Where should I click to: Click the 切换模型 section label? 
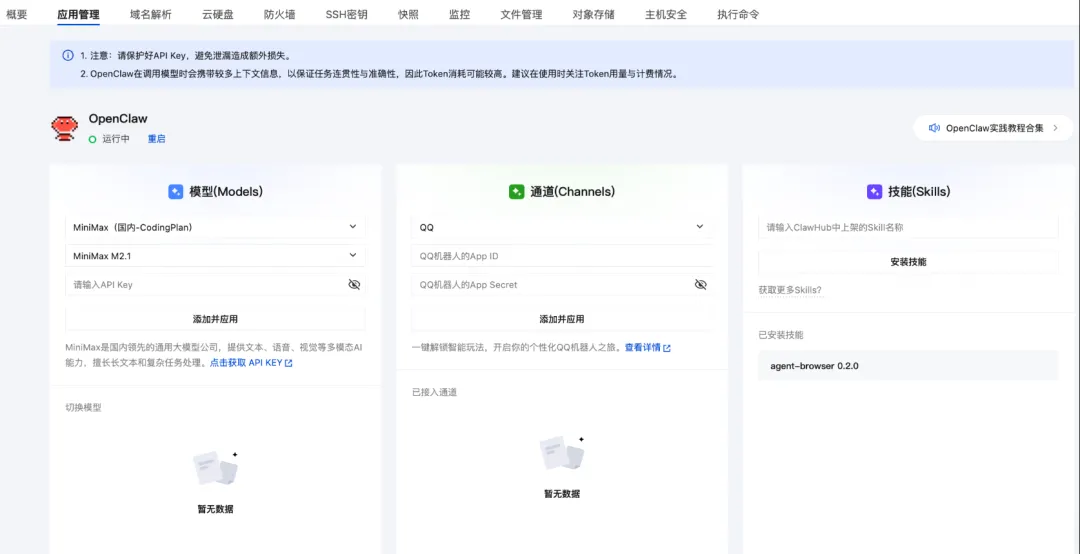pyautogui.click(x=83, y=407)
